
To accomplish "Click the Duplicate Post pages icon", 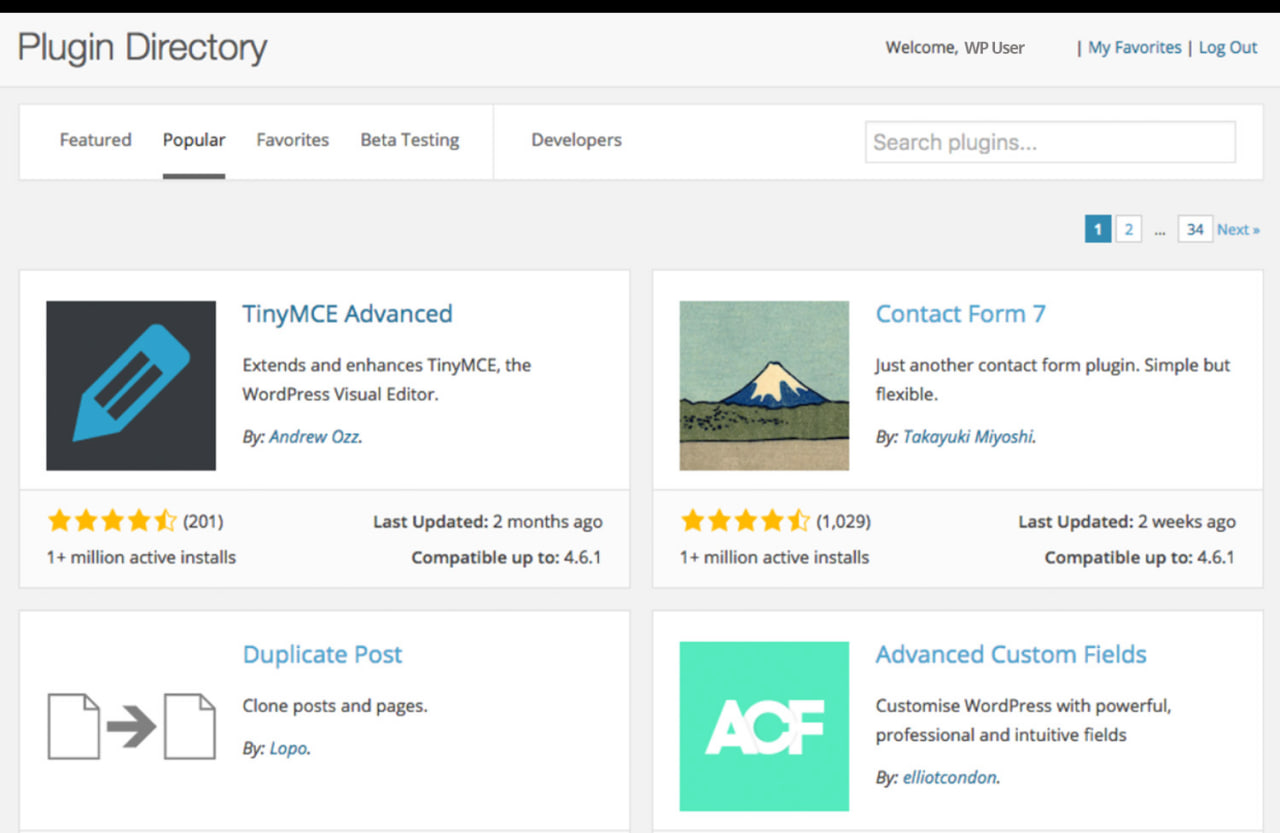I will [x=131, y=726].
